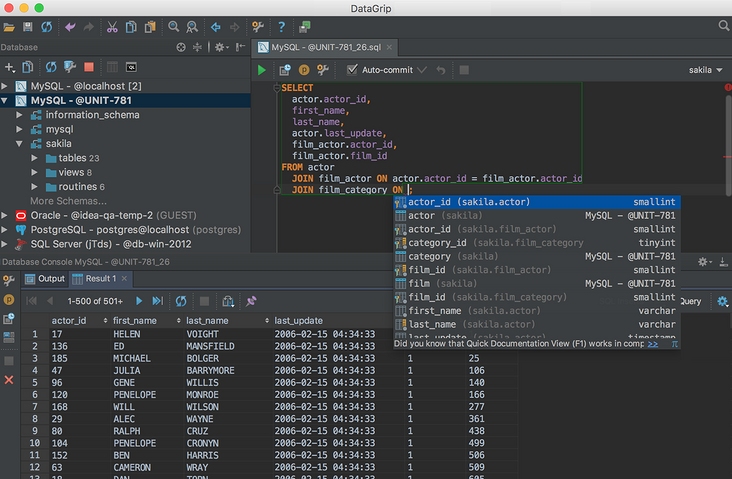The image size is (732, 479).
Task: Run the query with the green Execute button
Action: point(262,70)
